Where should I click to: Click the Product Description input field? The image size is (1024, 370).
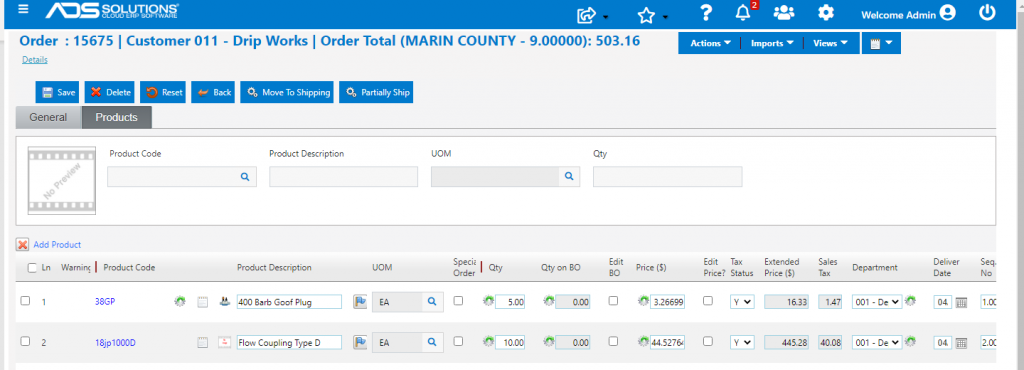pyautogui.click(x=344, y=177)
